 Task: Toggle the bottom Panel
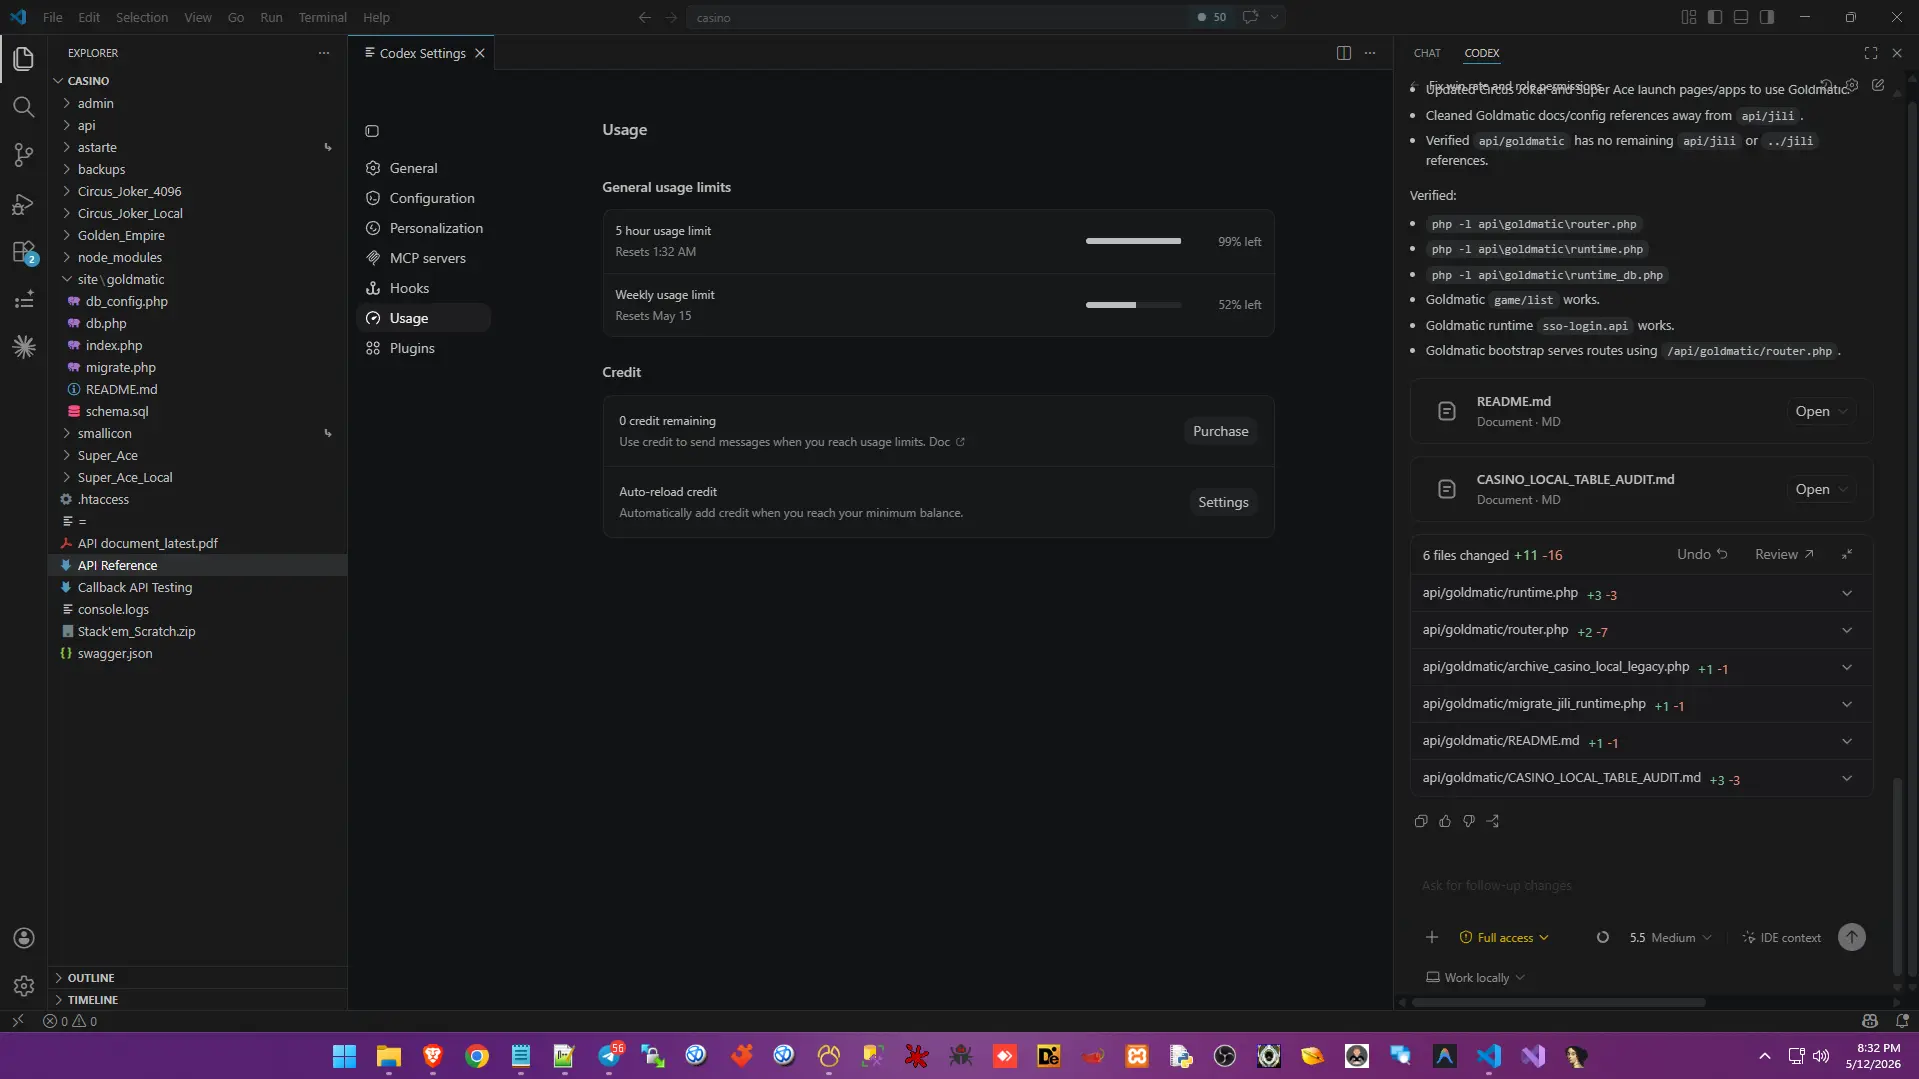[1741, 17]
